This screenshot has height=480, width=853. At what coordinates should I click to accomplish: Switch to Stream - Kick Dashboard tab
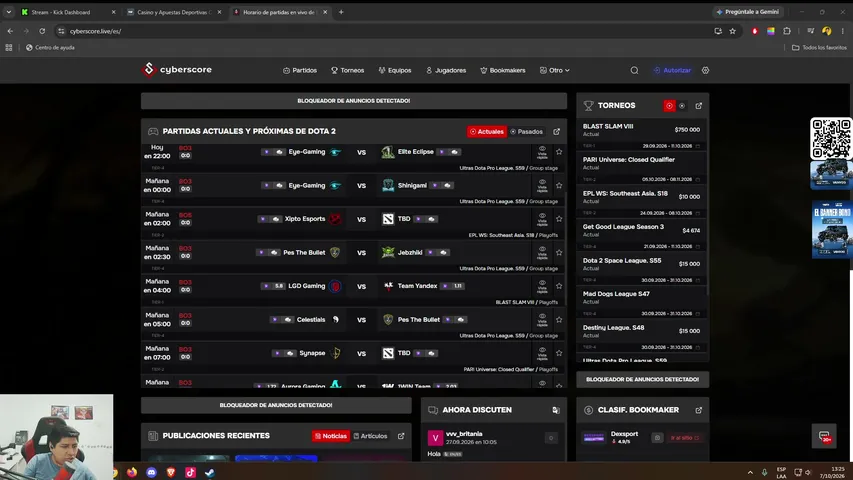[x=68, y=12]
